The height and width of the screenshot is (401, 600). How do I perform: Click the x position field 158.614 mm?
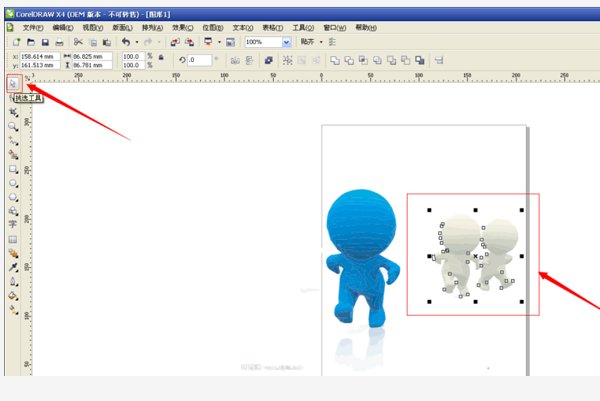click(40, 56)
